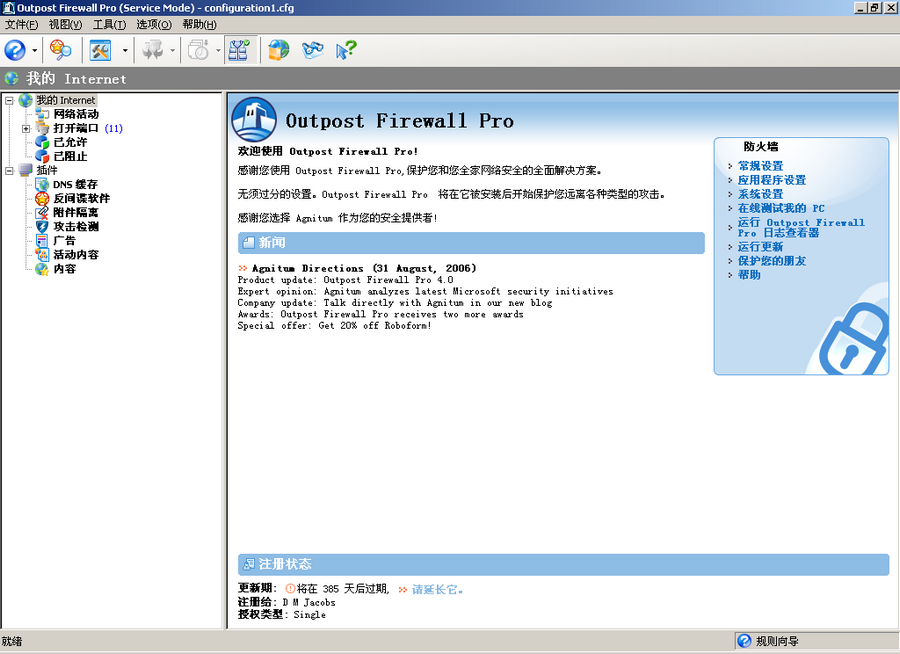Click the 内容 globe star icon
The image size is (900, 654).
[x=42, y=269]
